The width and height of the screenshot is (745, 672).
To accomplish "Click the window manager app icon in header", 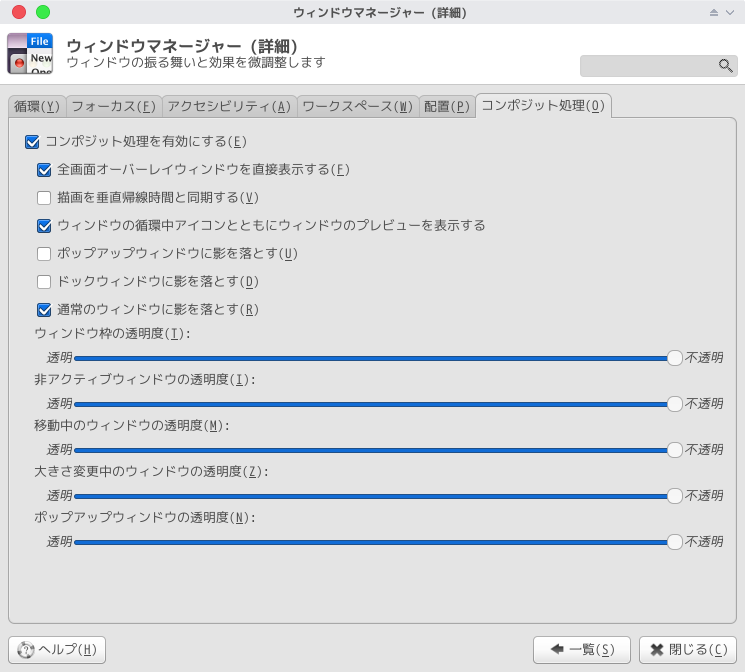I will (x=30, y=54).
